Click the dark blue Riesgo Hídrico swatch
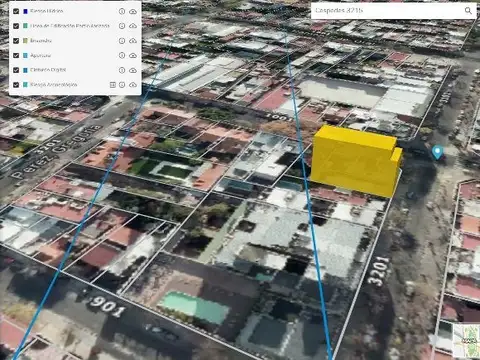Image resolution: width=480 pixels, height=360 pixels. tap(25, 11)
